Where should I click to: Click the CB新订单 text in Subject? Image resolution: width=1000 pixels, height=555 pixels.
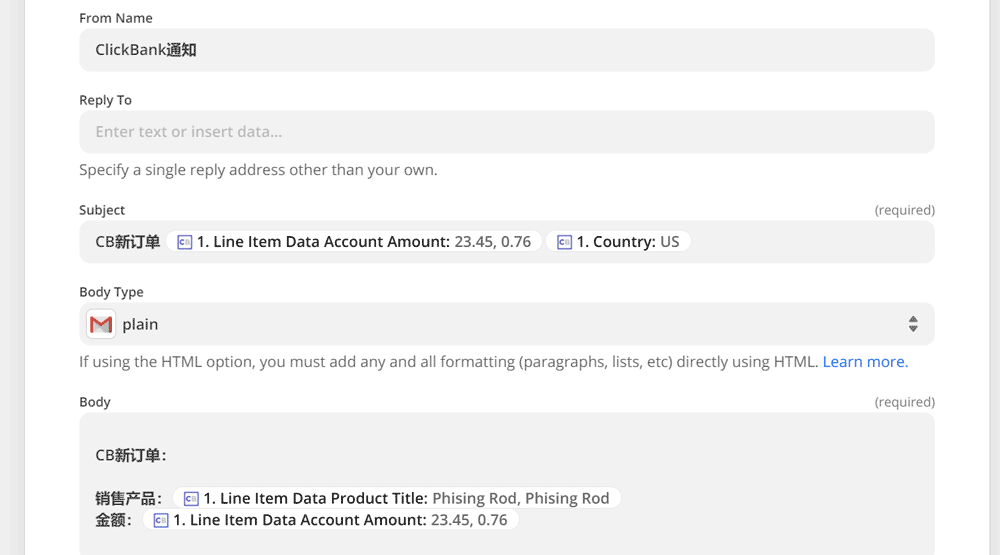pos(127,242)
